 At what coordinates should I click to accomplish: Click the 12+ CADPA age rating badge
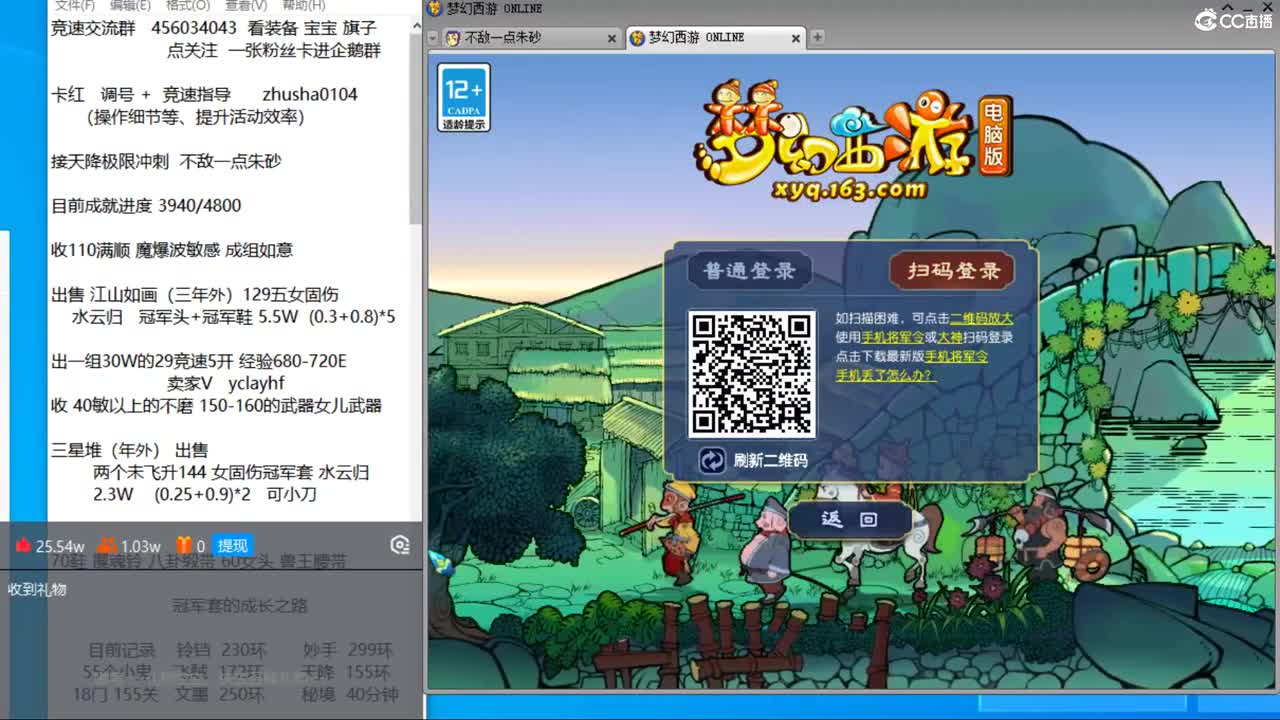[x=464, y=98]
